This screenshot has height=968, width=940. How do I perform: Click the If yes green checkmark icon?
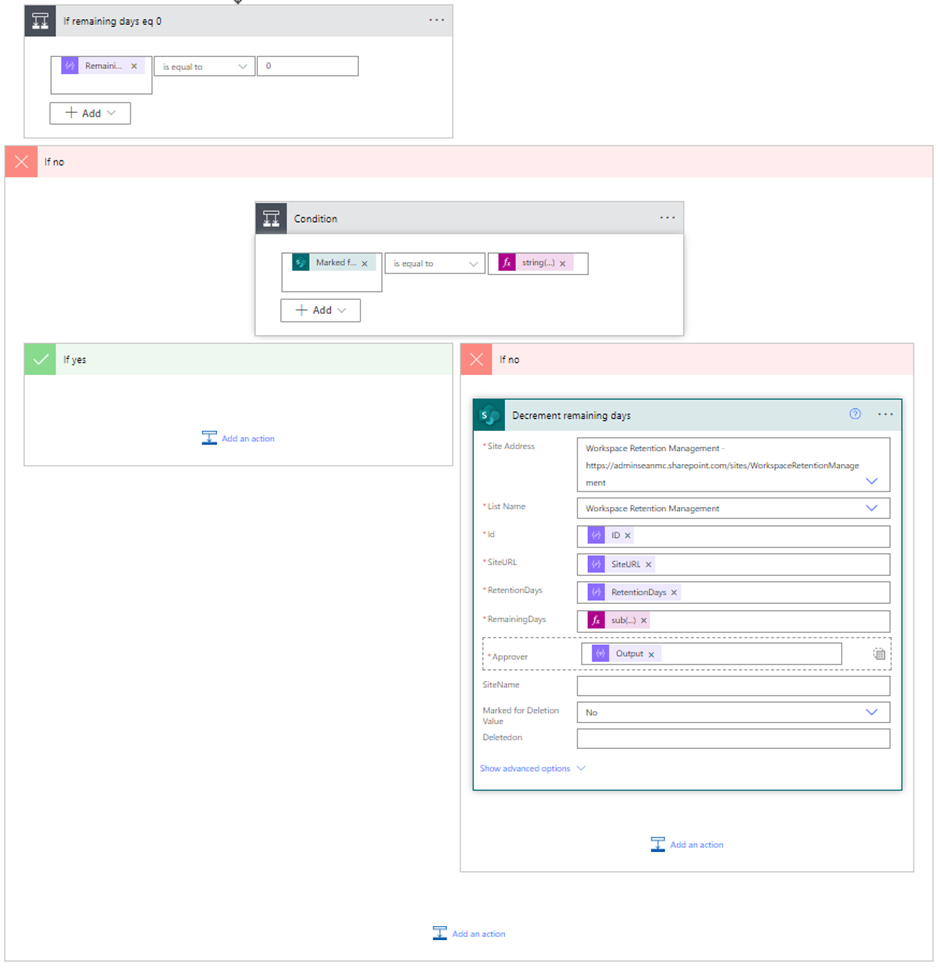tap(40, 359)
